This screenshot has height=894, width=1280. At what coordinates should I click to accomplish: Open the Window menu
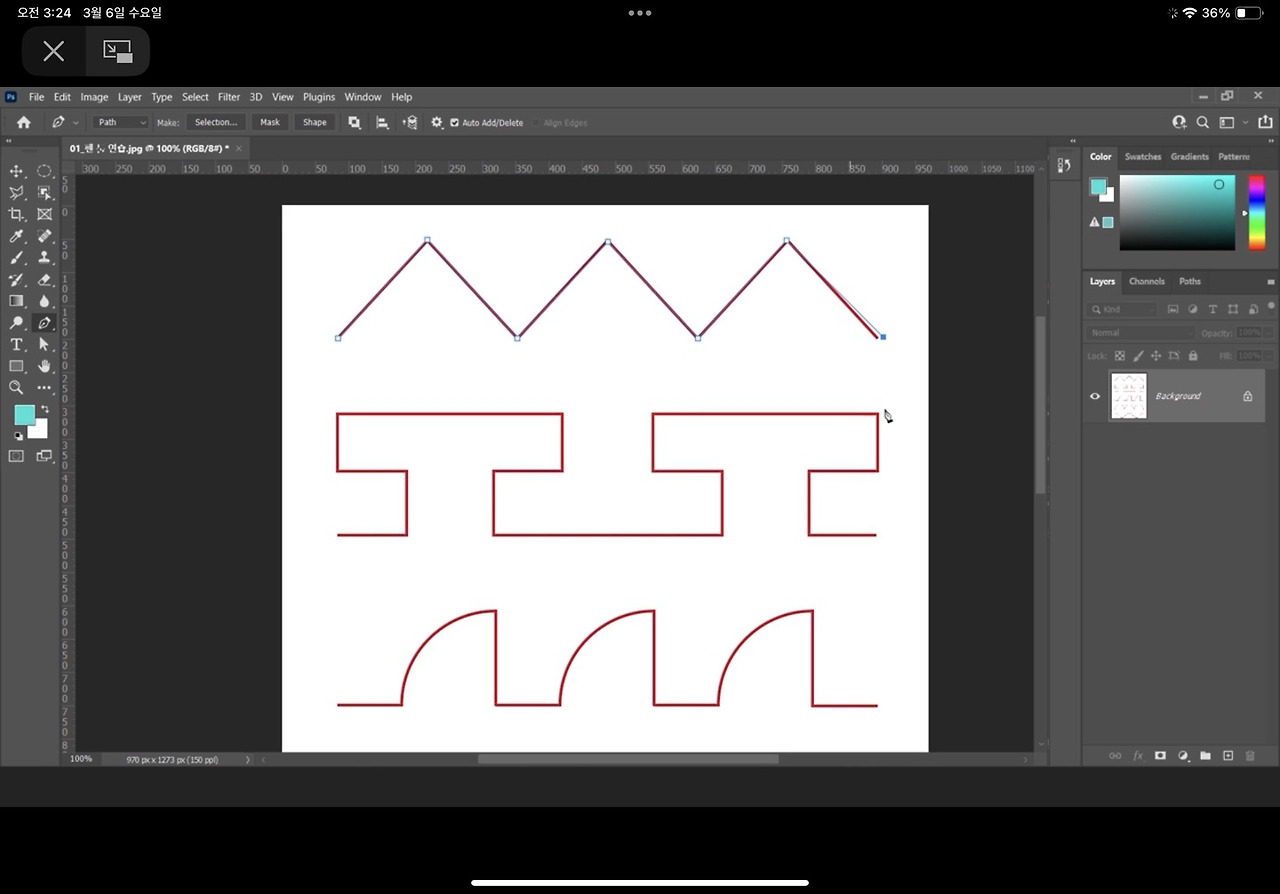pos(363,97)
